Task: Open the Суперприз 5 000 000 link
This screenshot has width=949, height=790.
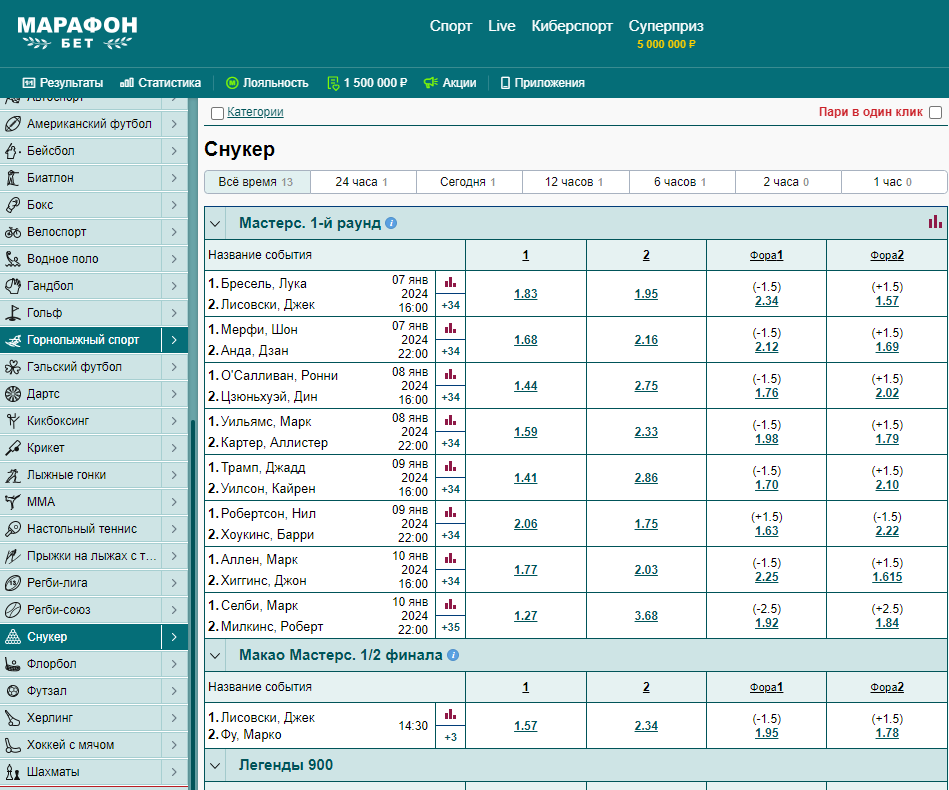Action: tap(666, 34)
